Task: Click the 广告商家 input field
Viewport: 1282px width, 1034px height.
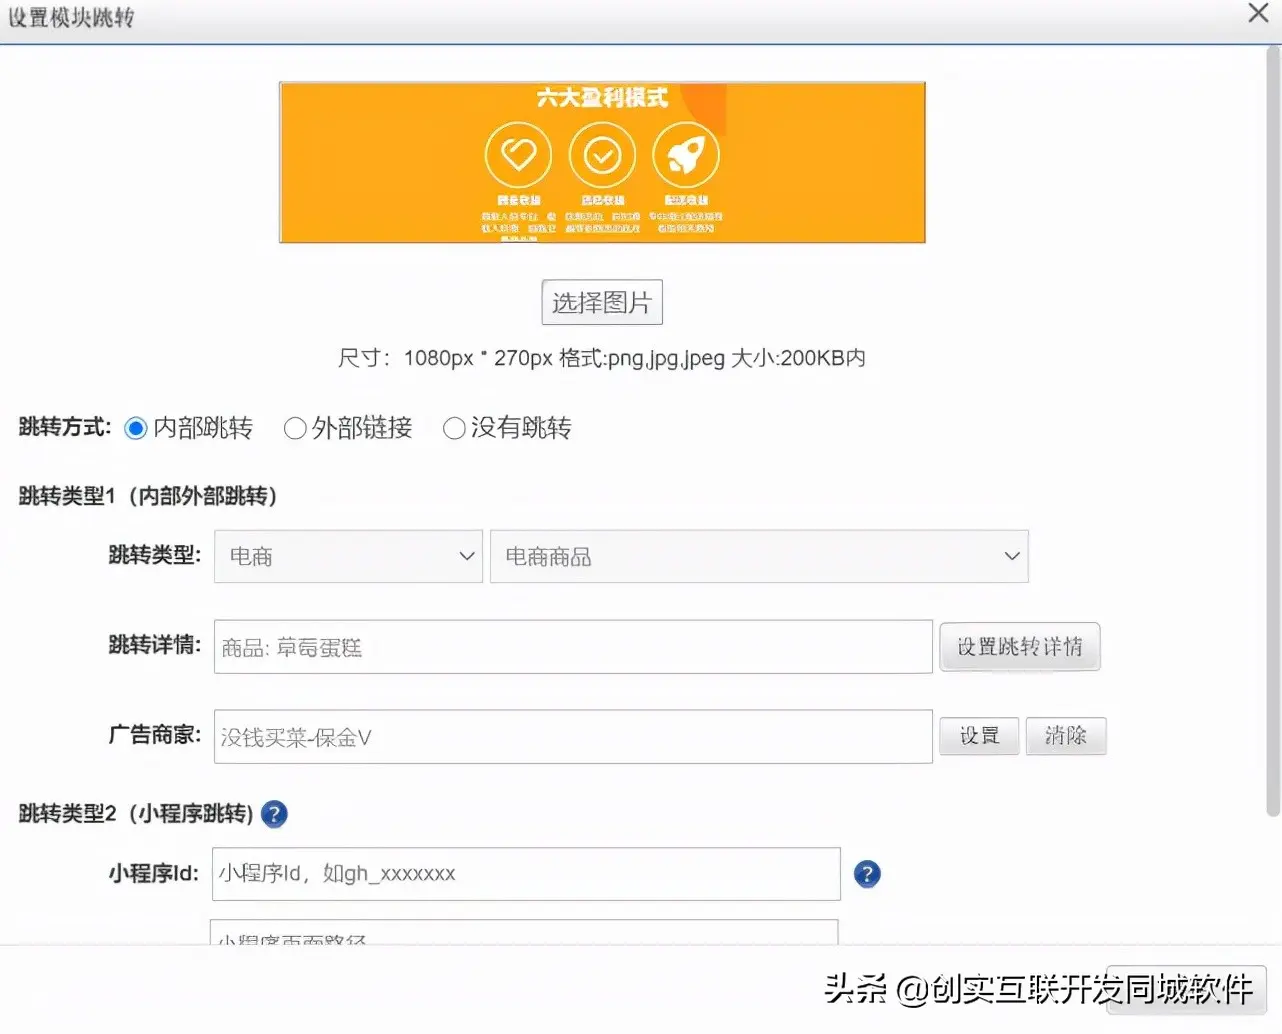Action: coord(573,737)
